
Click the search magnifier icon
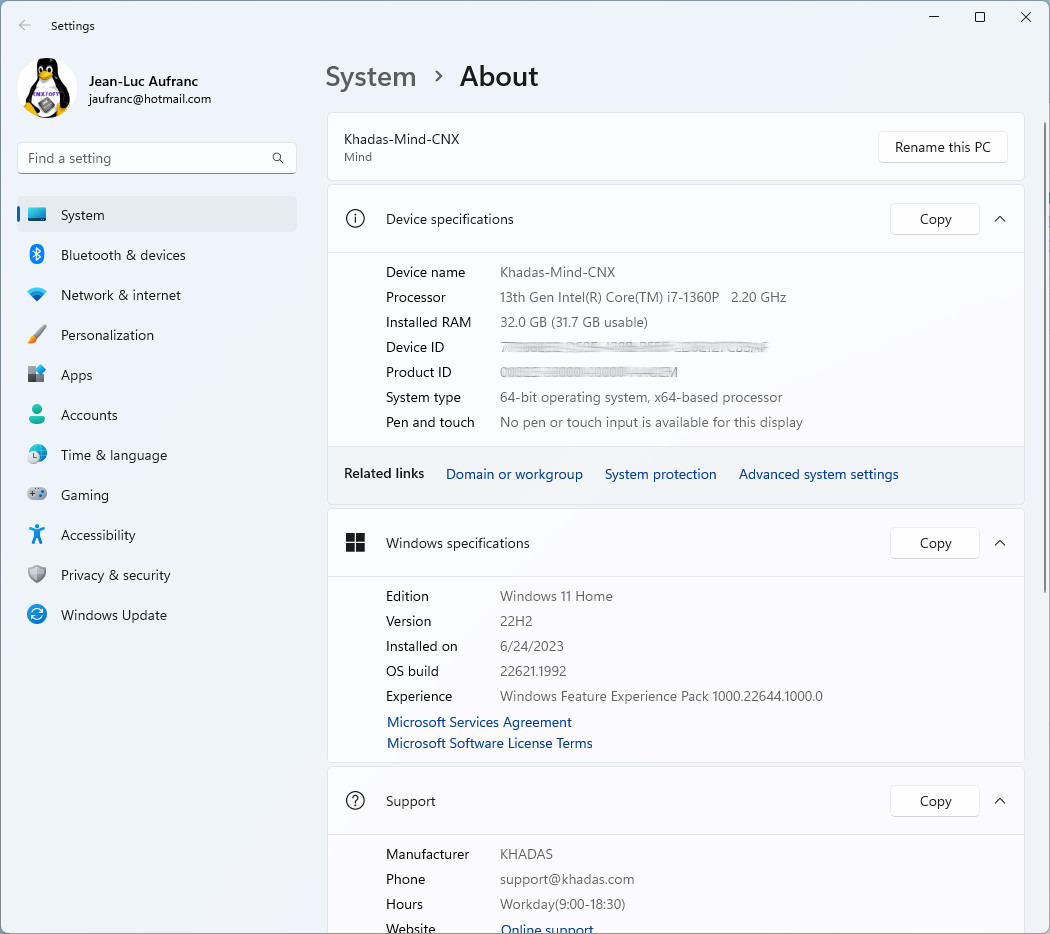[278, 158]
